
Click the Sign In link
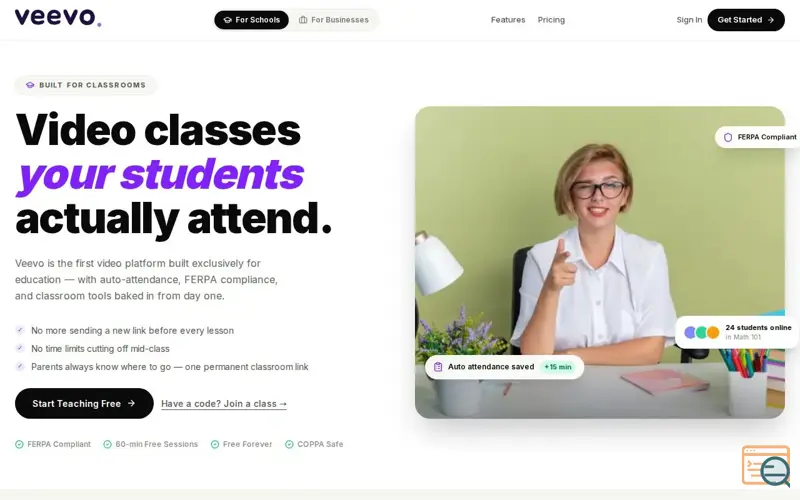pos(689,20)
